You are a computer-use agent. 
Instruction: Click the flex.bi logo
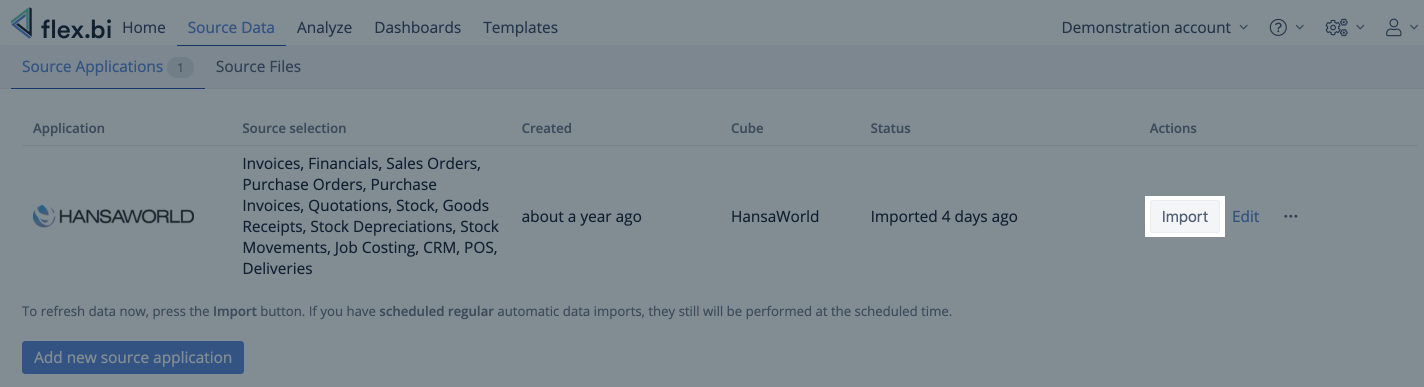pos(61,25)
